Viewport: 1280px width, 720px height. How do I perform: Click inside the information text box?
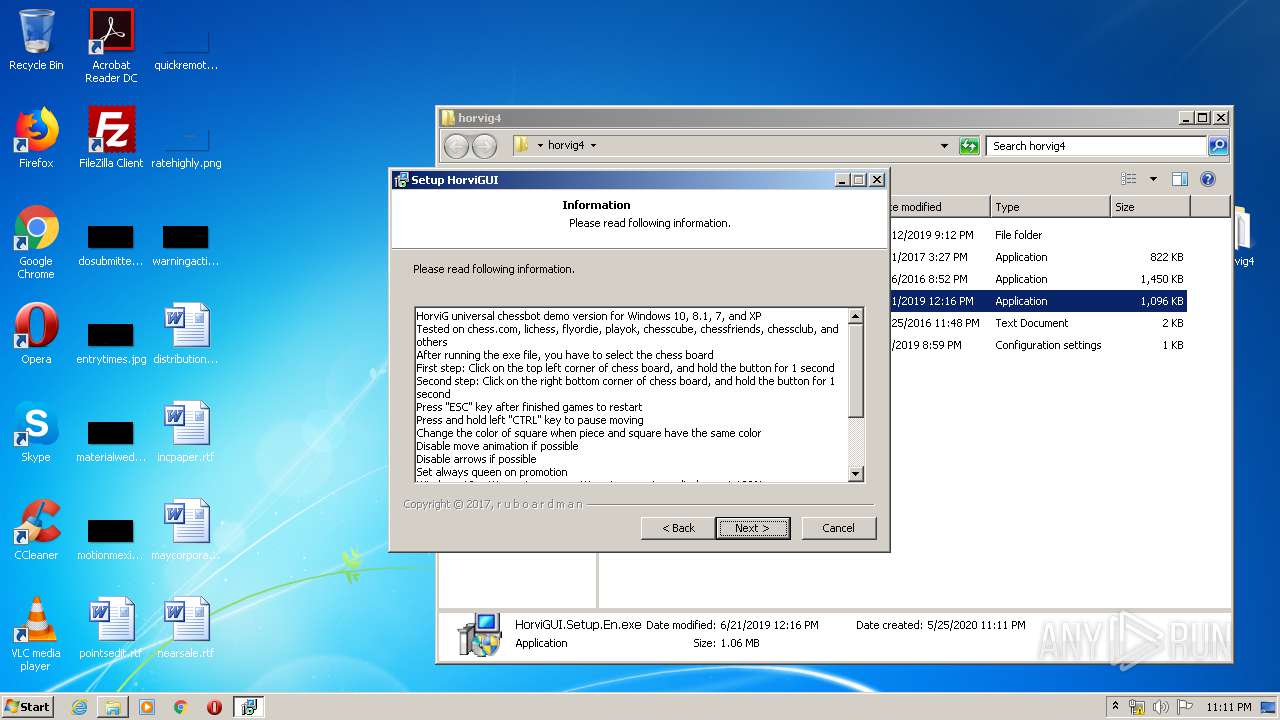(631, 395)
